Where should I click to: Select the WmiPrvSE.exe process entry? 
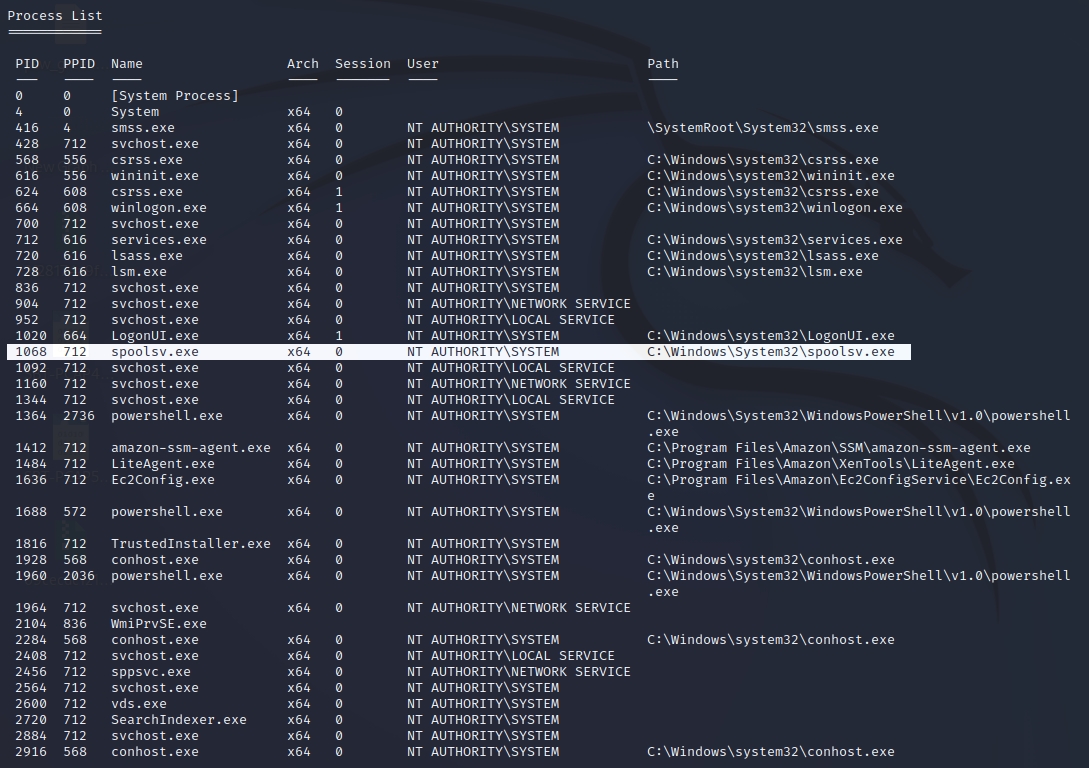click(x=159, y=624)
